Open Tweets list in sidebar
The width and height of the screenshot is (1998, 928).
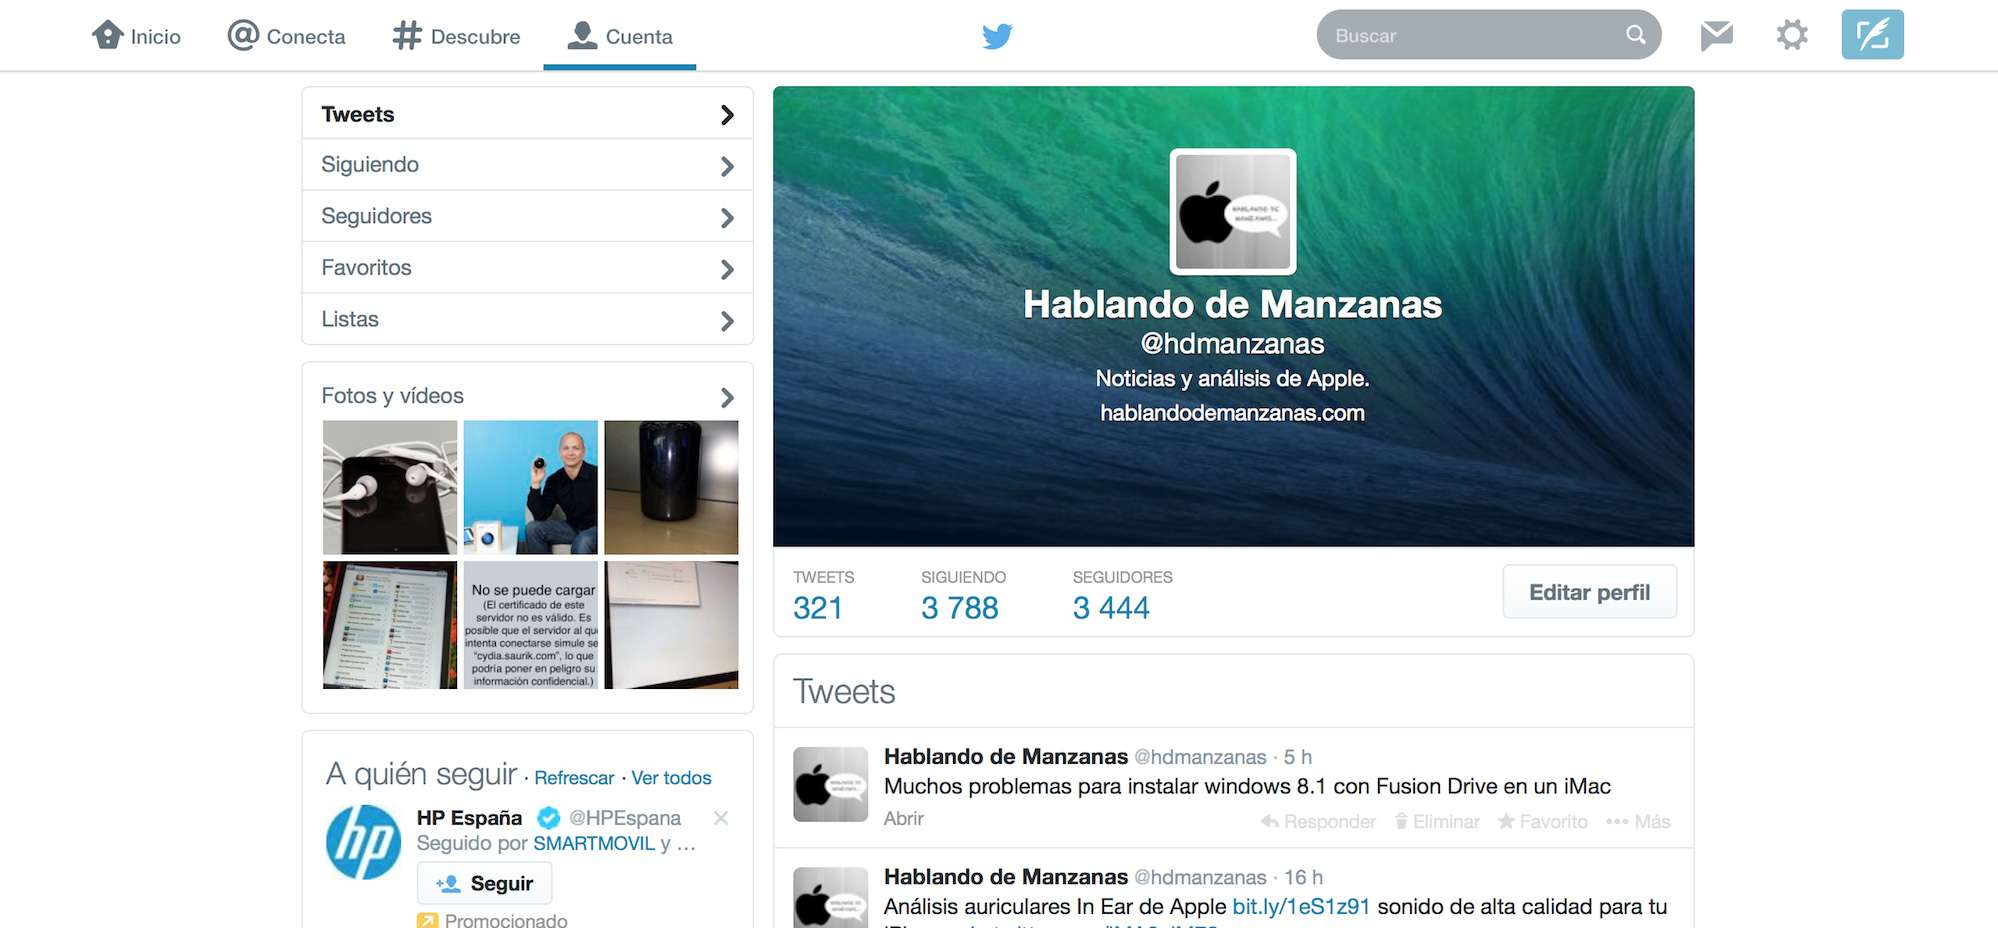tap(527, 114)
